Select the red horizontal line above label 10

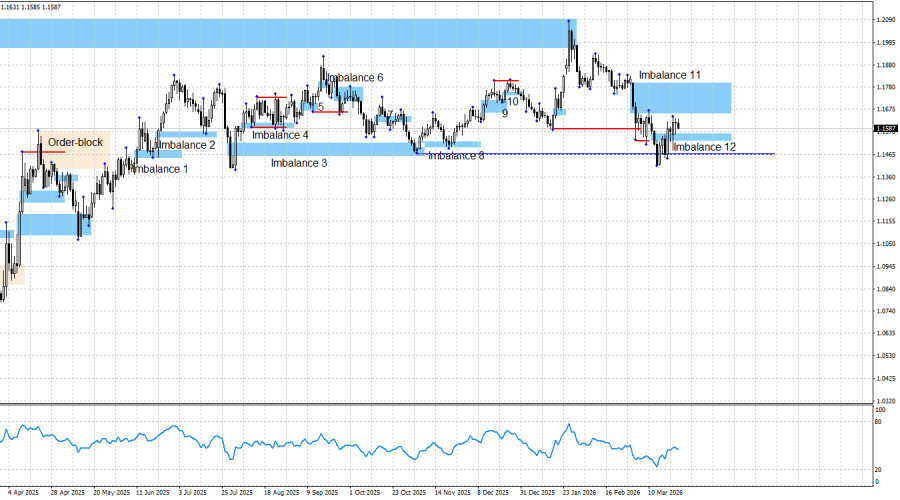point(505,80)
